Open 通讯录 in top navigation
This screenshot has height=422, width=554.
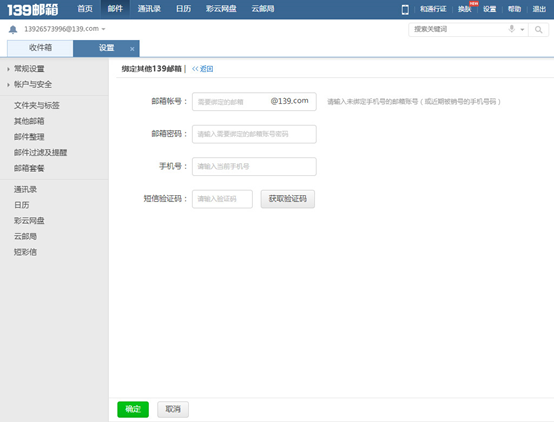[x=149, y=9]
